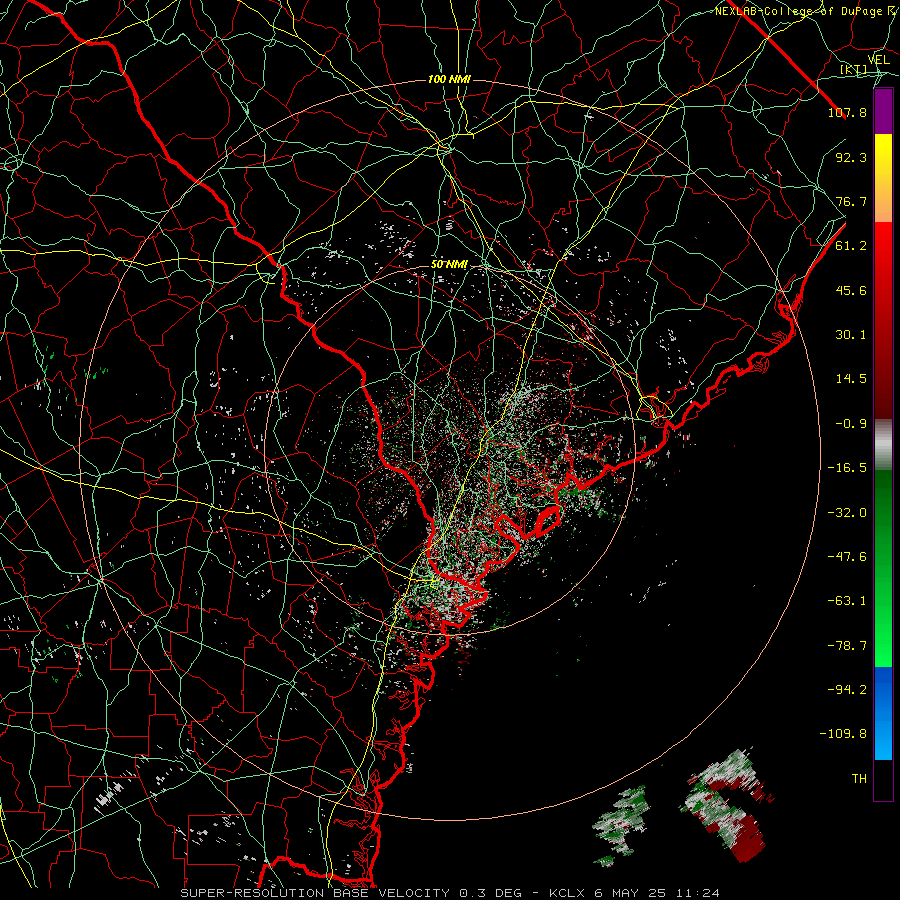This screenshot has height=900, width=900.
Task: Select the 76.7 legend value
Action: tap(851, 201)
